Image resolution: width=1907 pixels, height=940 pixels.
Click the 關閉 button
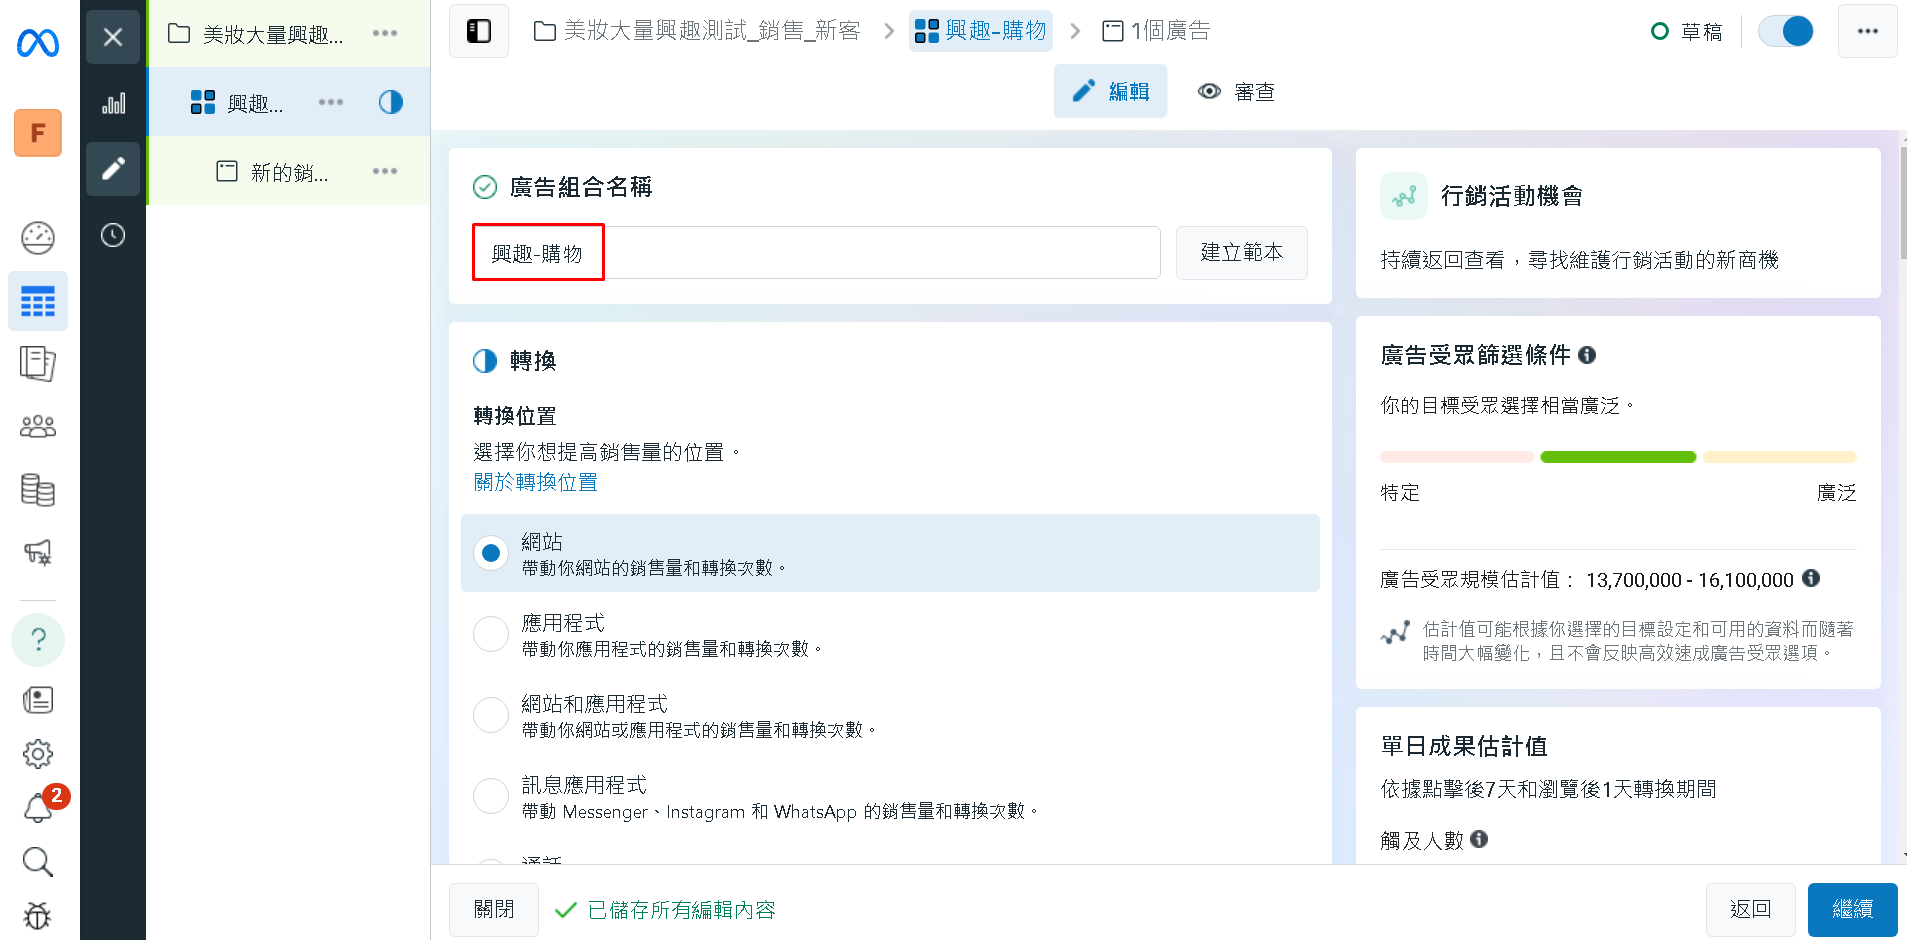click(x=494, y=909)
